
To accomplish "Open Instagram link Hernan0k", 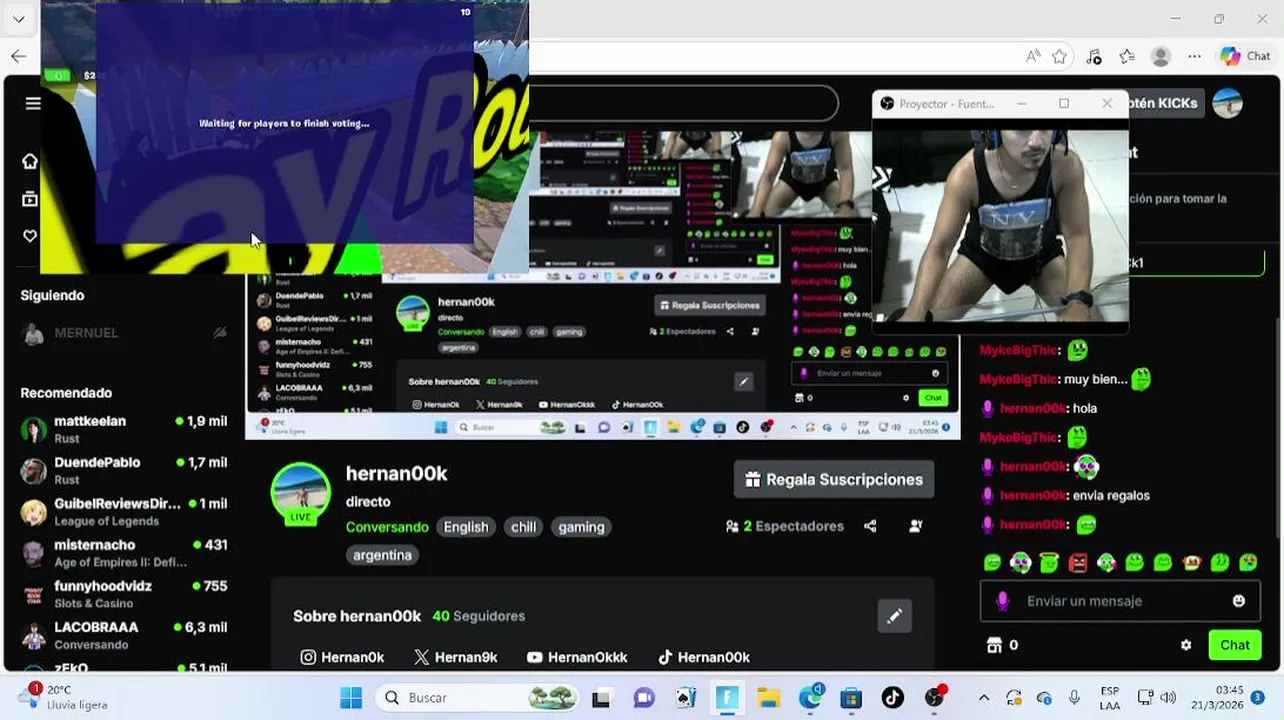I will (343, 657).
